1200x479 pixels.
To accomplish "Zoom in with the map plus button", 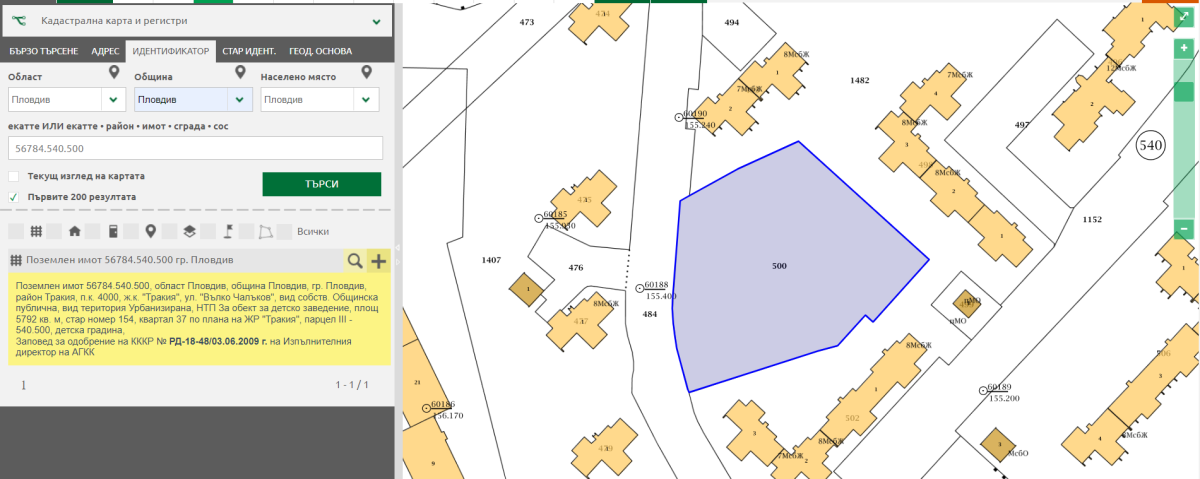I will coord(1184,47).
